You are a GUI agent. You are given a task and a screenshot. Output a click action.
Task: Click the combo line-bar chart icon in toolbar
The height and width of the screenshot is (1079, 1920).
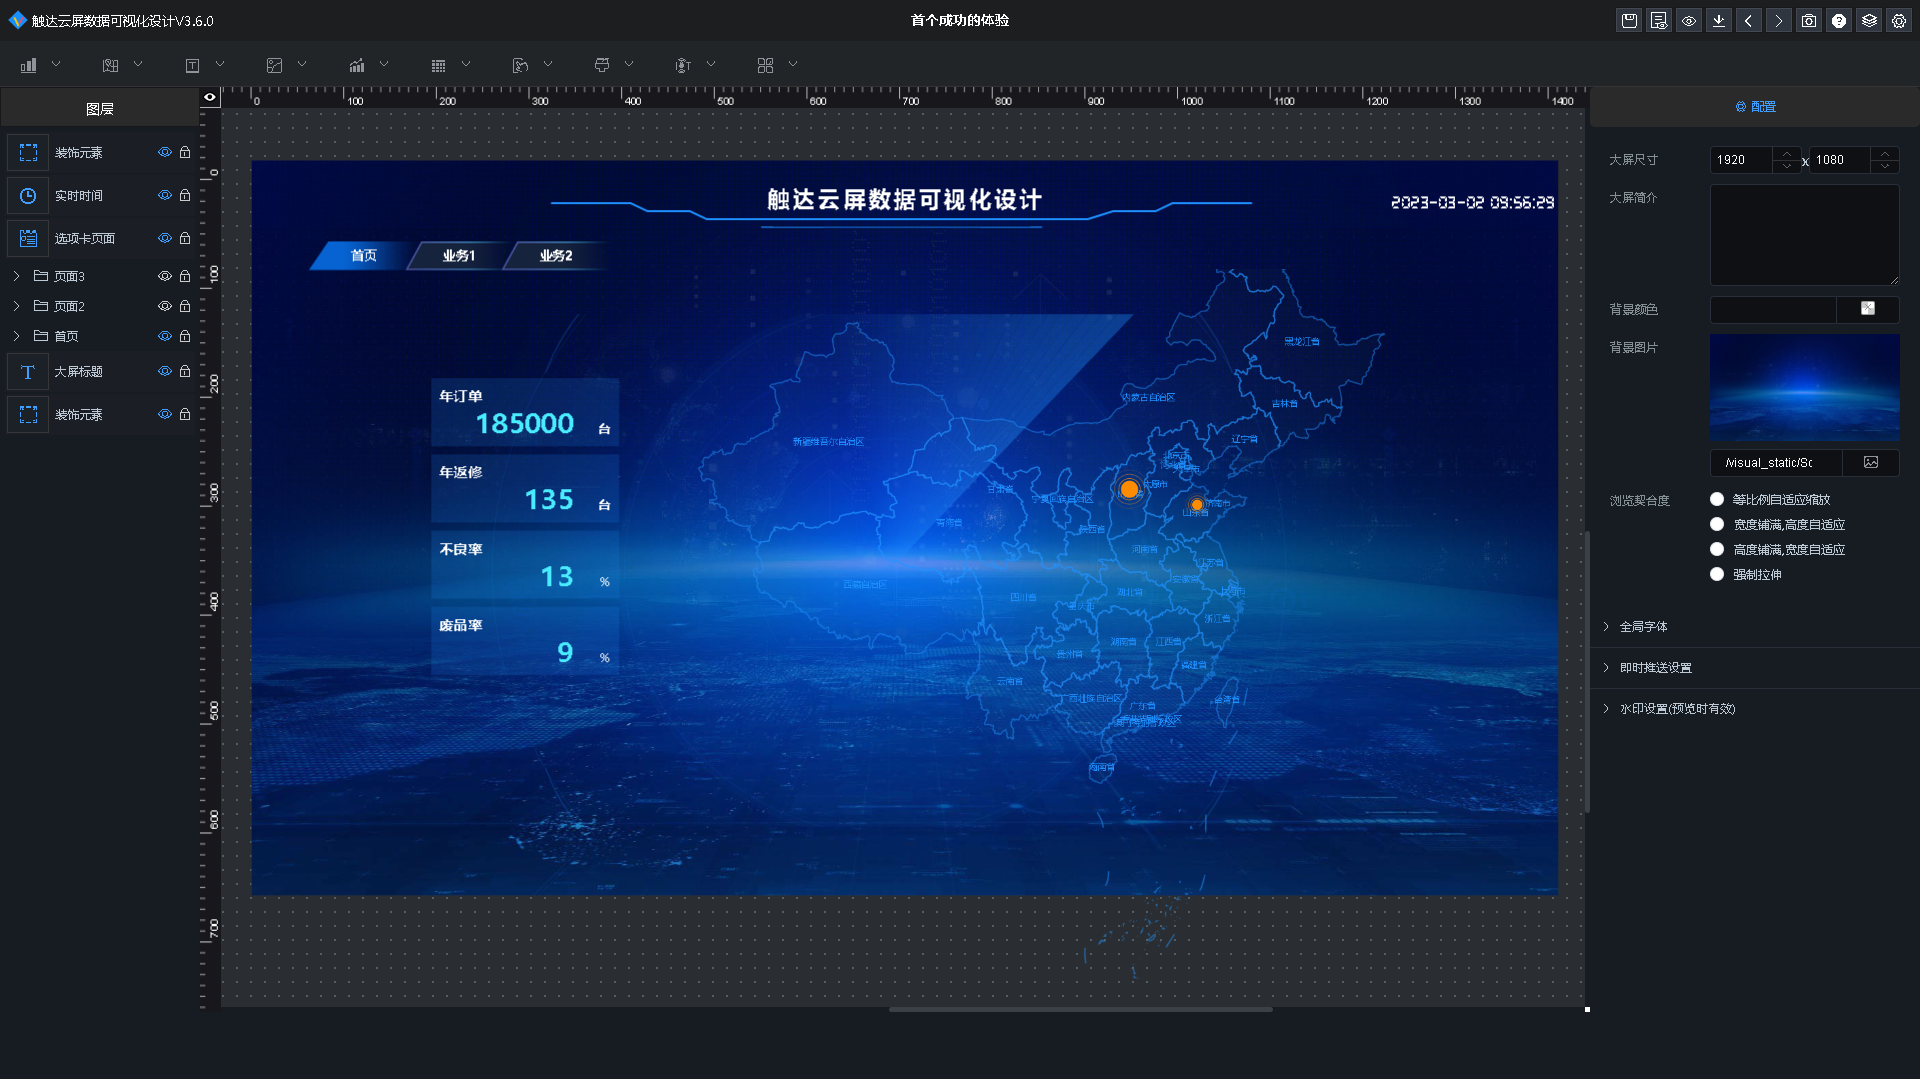tap(357, 65)
